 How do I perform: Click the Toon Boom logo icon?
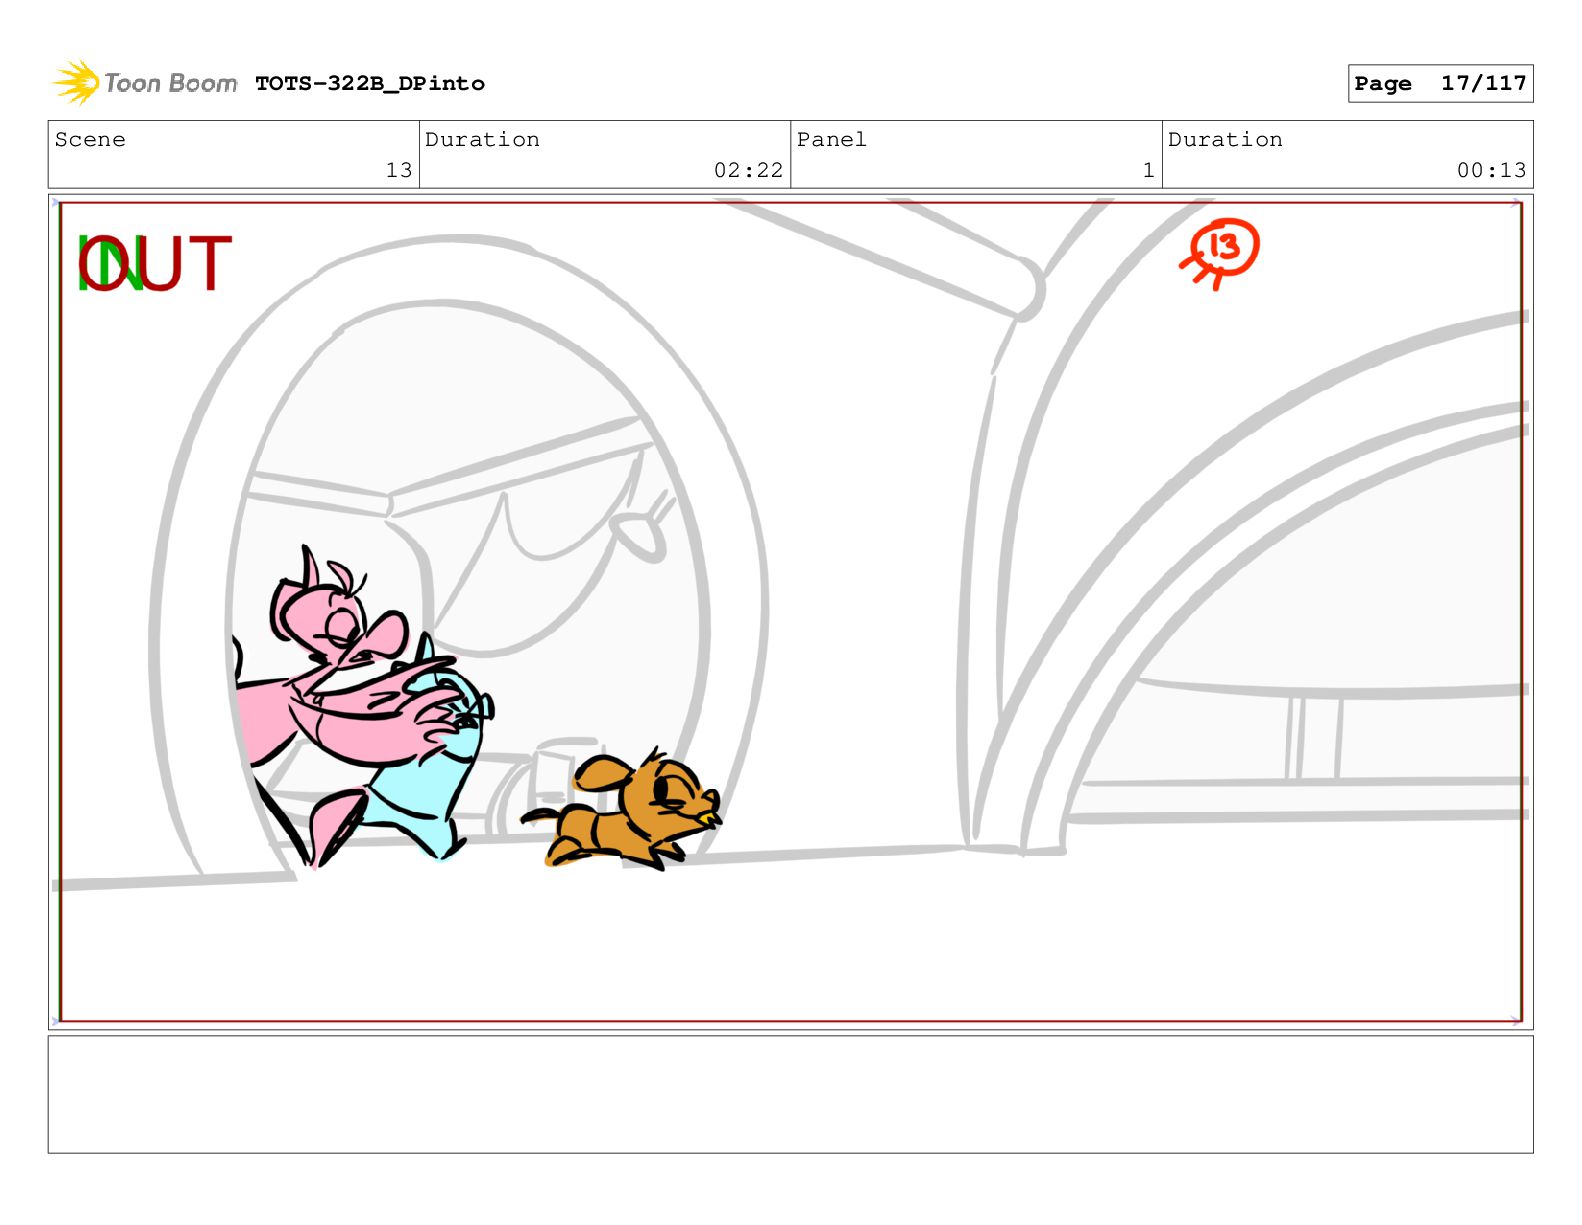tap(76, 83)
